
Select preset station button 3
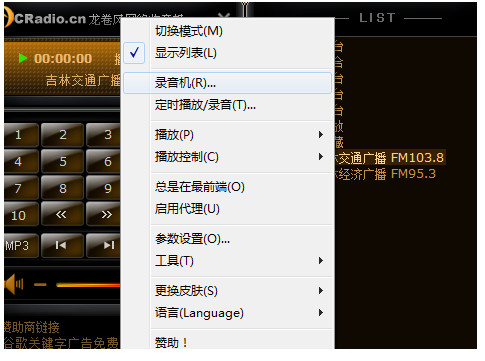click(x=104, y=135)
